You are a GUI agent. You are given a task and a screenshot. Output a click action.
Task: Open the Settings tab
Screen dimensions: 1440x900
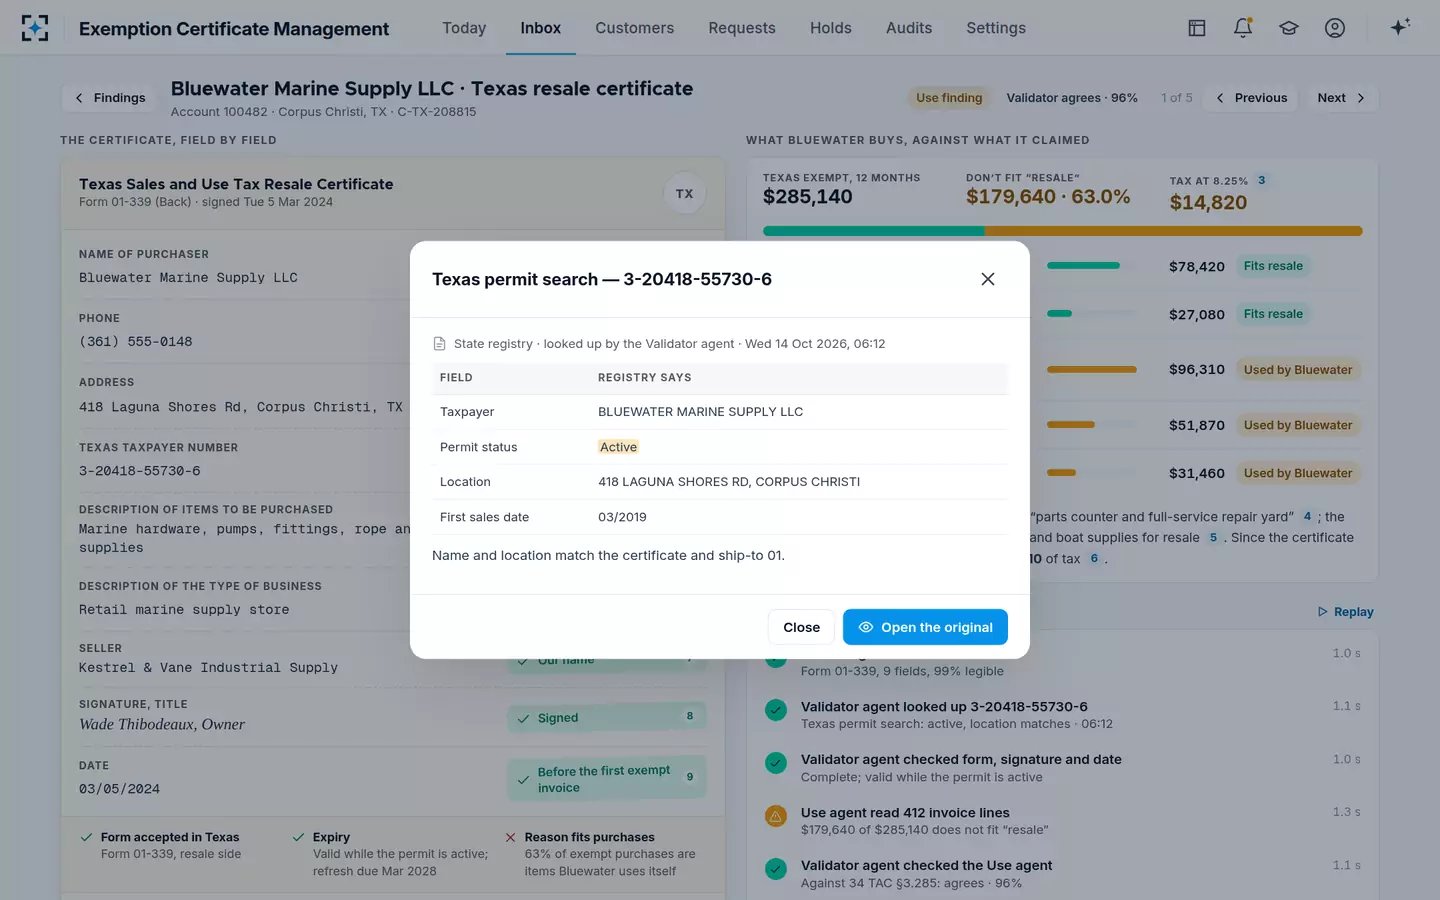click(x=996, y=28)
